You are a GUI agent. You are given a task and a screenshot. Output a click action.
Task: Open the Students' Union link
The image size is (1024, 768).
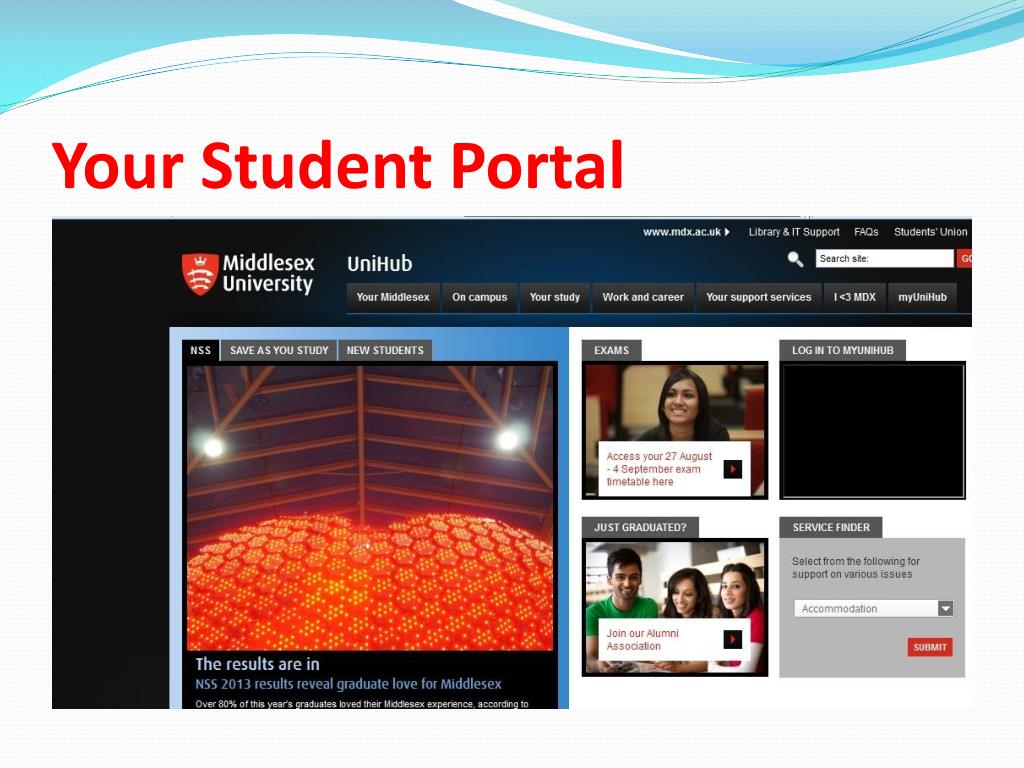point(930,232)
